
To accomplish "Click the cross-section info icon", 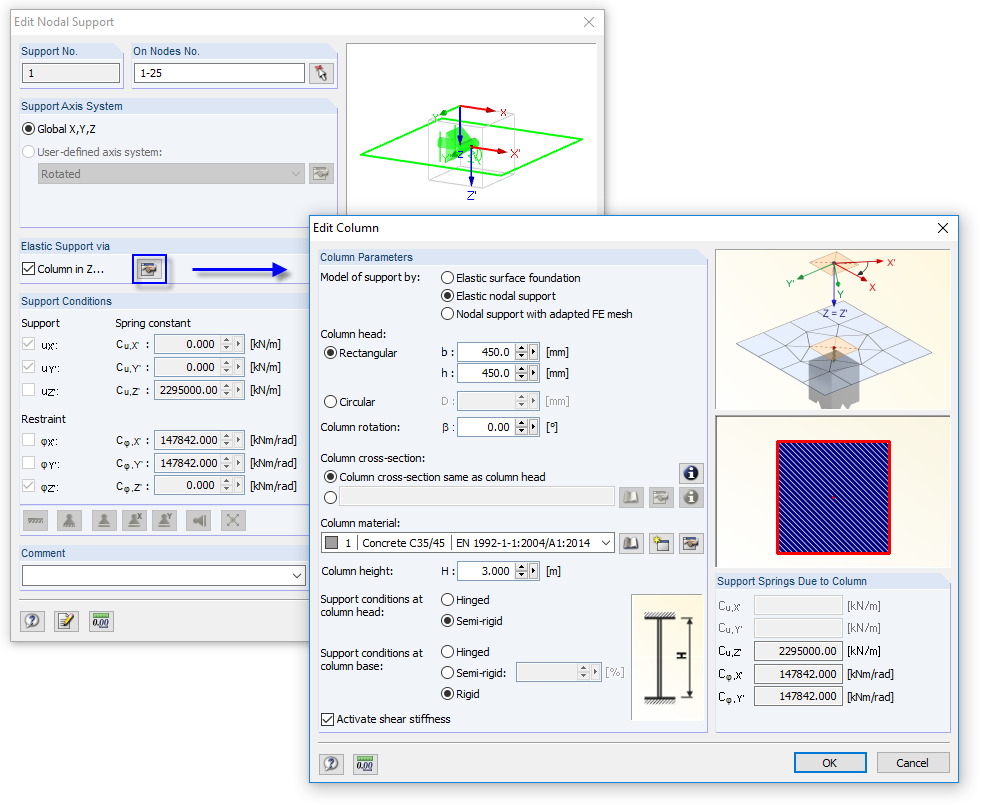I will (x=691, y=473).
